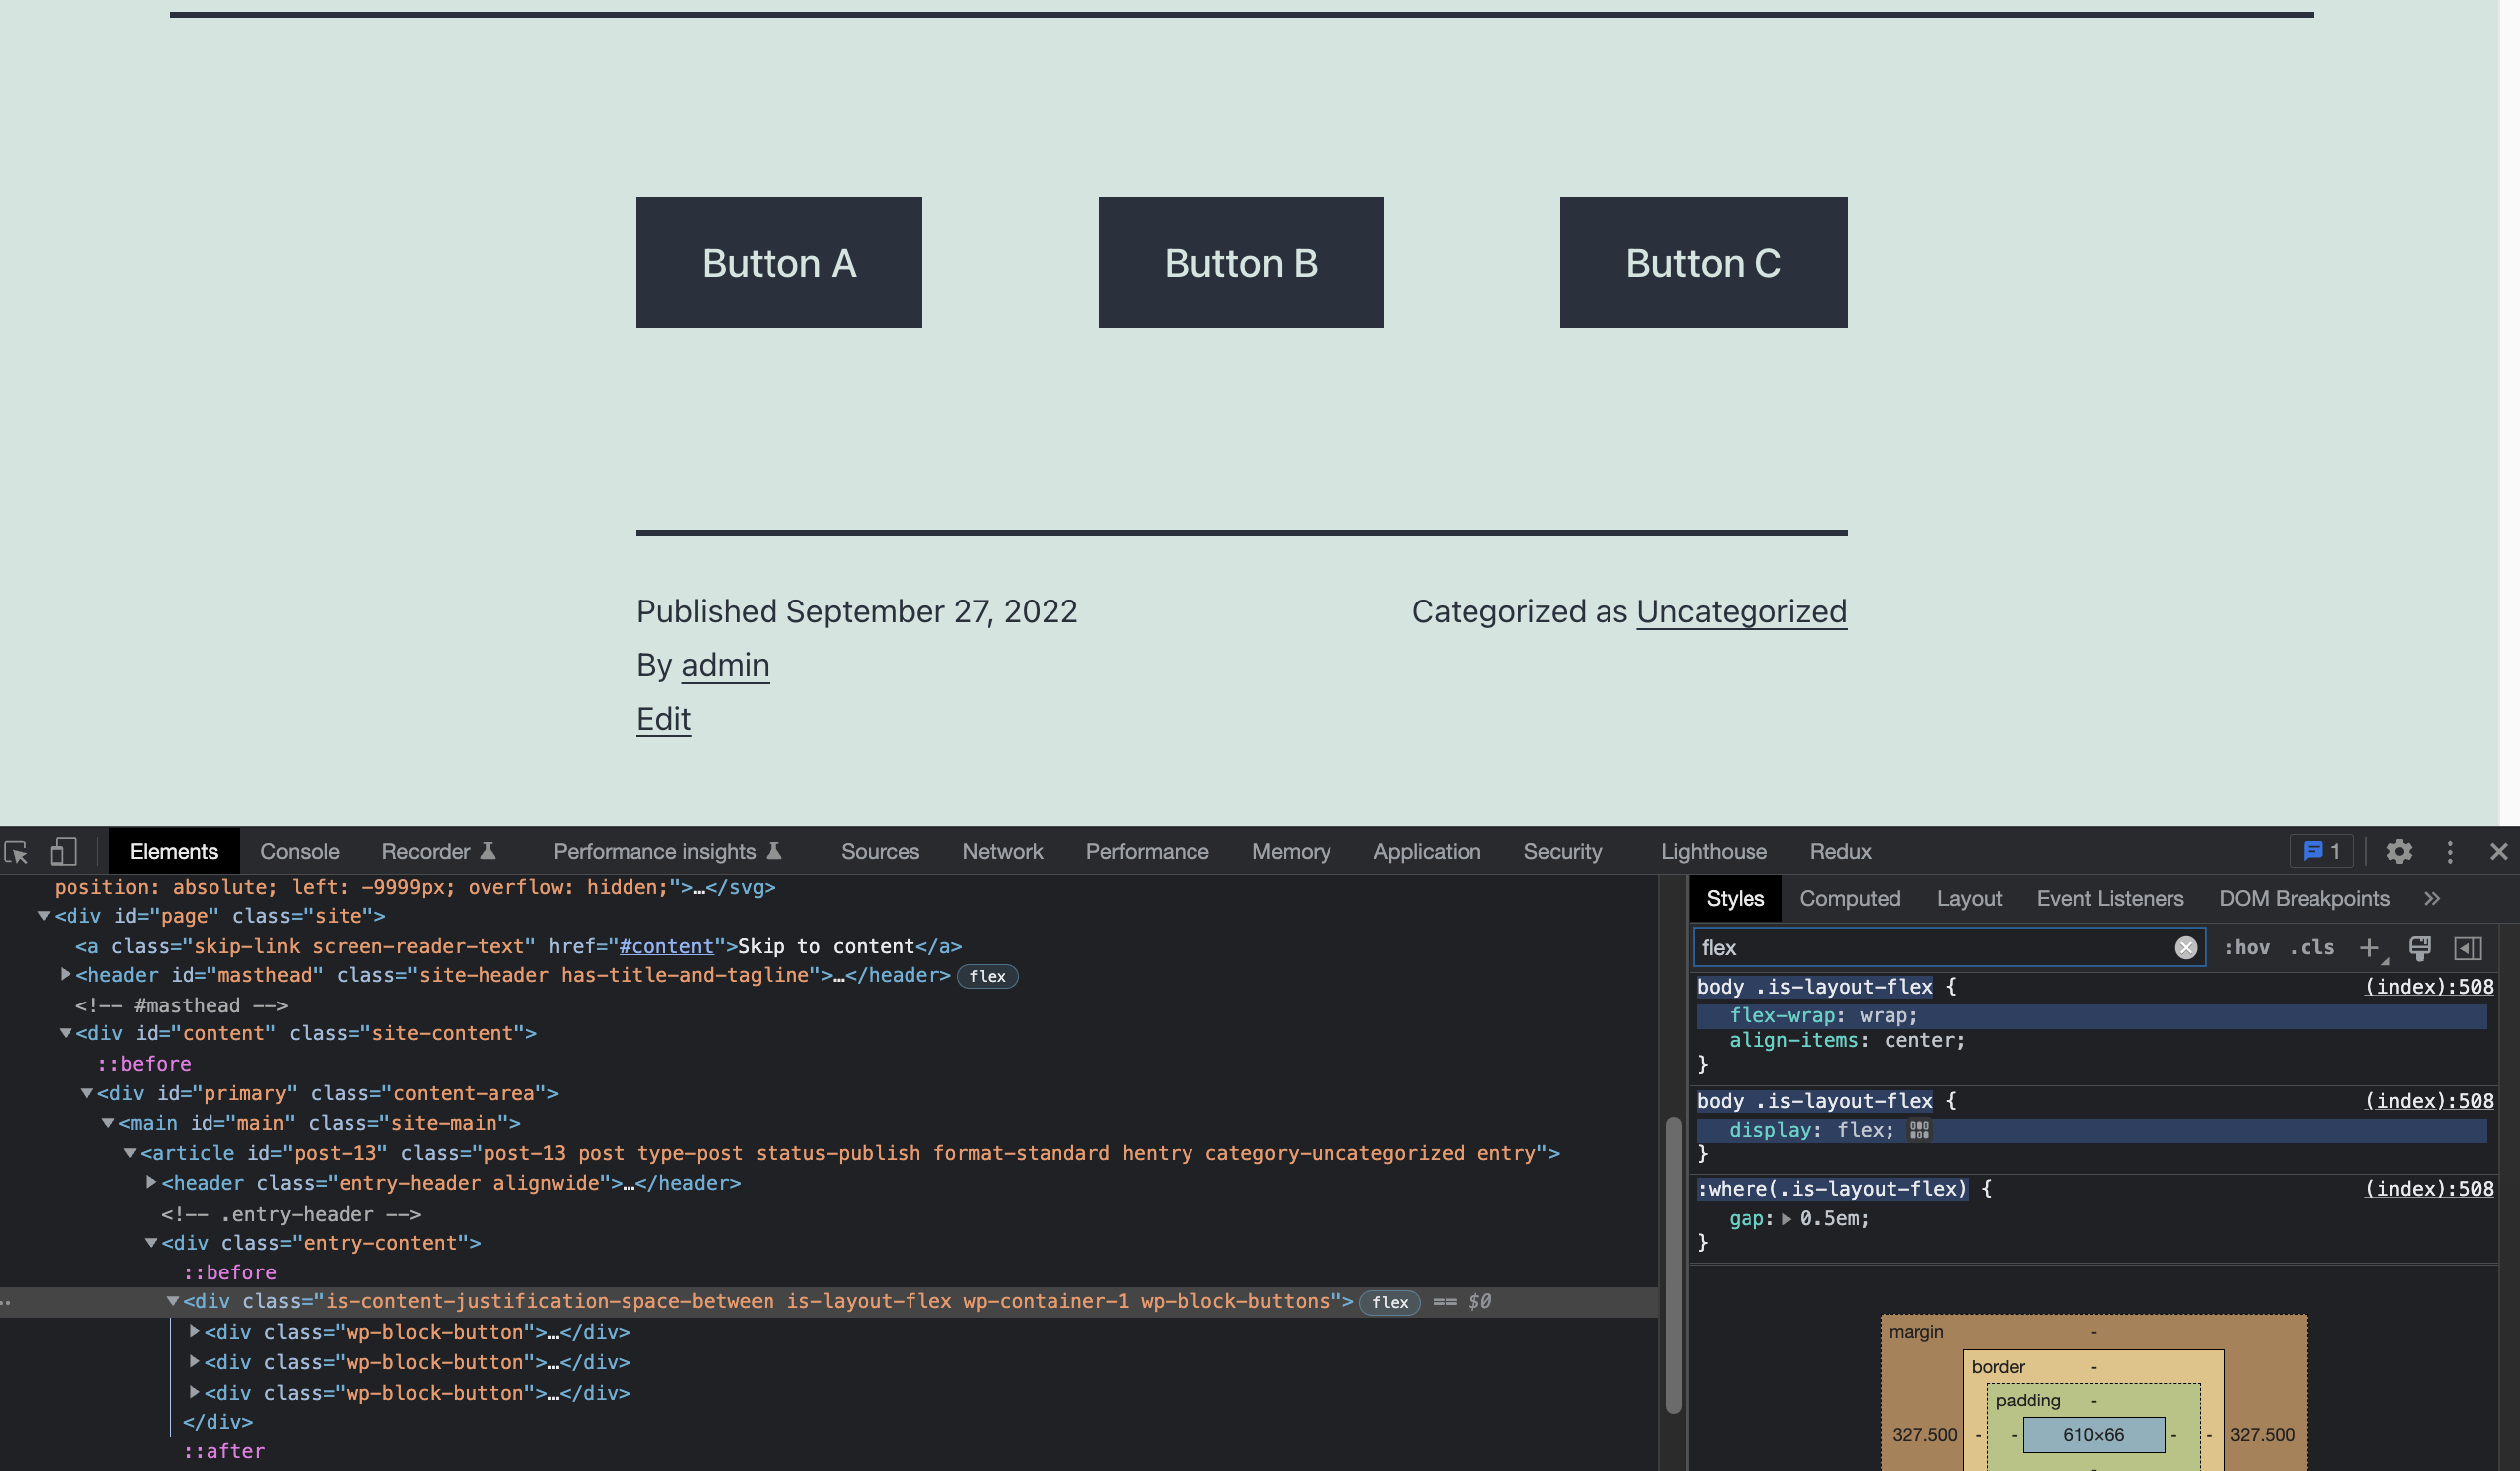
Task: Open (index):508 source link for :where rule
Action: (x=2429, y=1189)
